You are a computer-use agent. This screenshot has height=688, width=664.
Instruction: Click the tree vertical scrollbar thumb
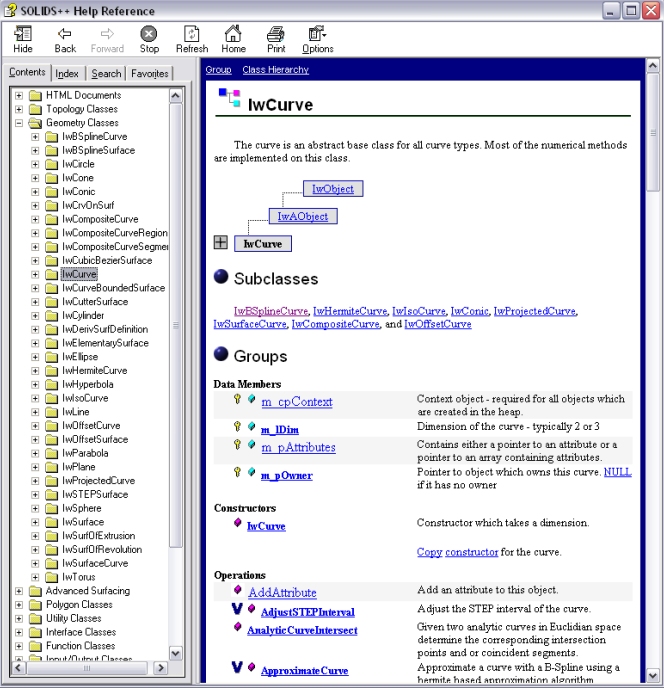click(176, 325)
